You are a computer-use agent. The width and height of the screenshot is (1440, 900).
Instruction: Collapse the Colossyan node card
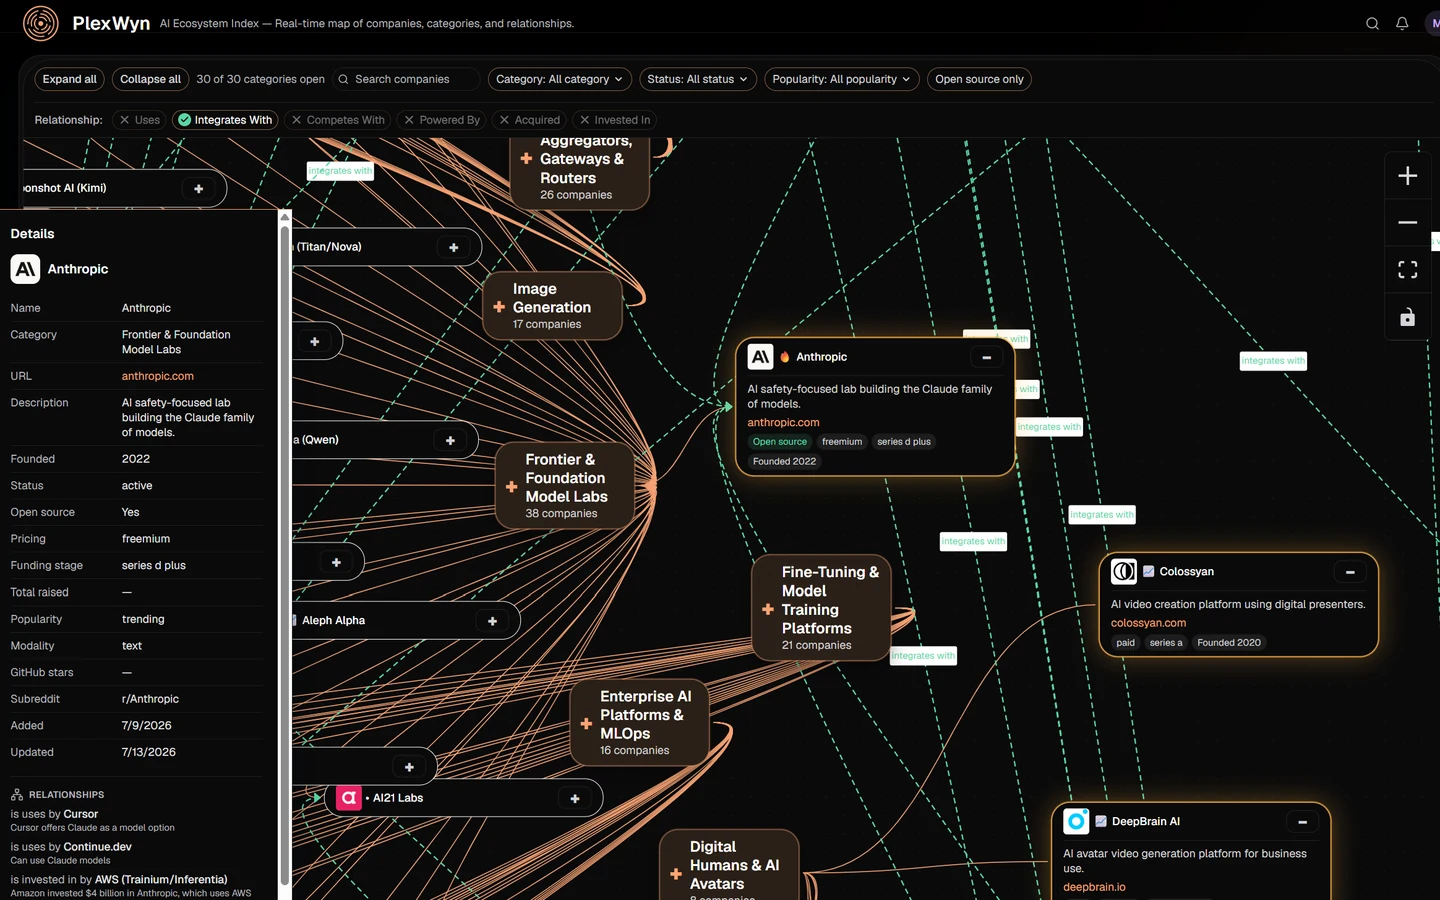tap(1350, 572)
